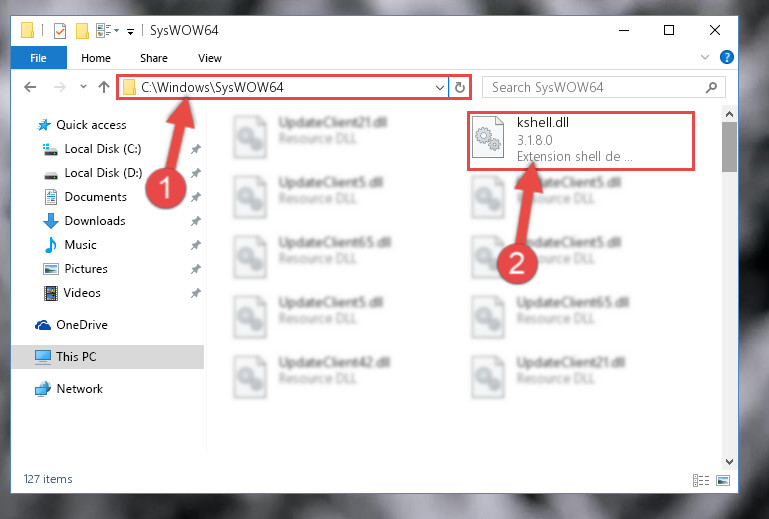Click the search magnifier icon
The height and width of the screenshot is (519, 769).
tap(711, 87)
